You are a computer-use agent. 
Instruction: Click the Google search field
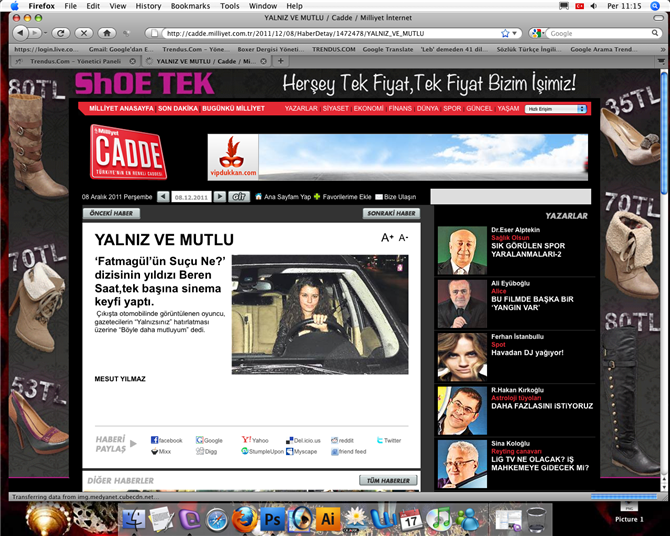point(598,33)
